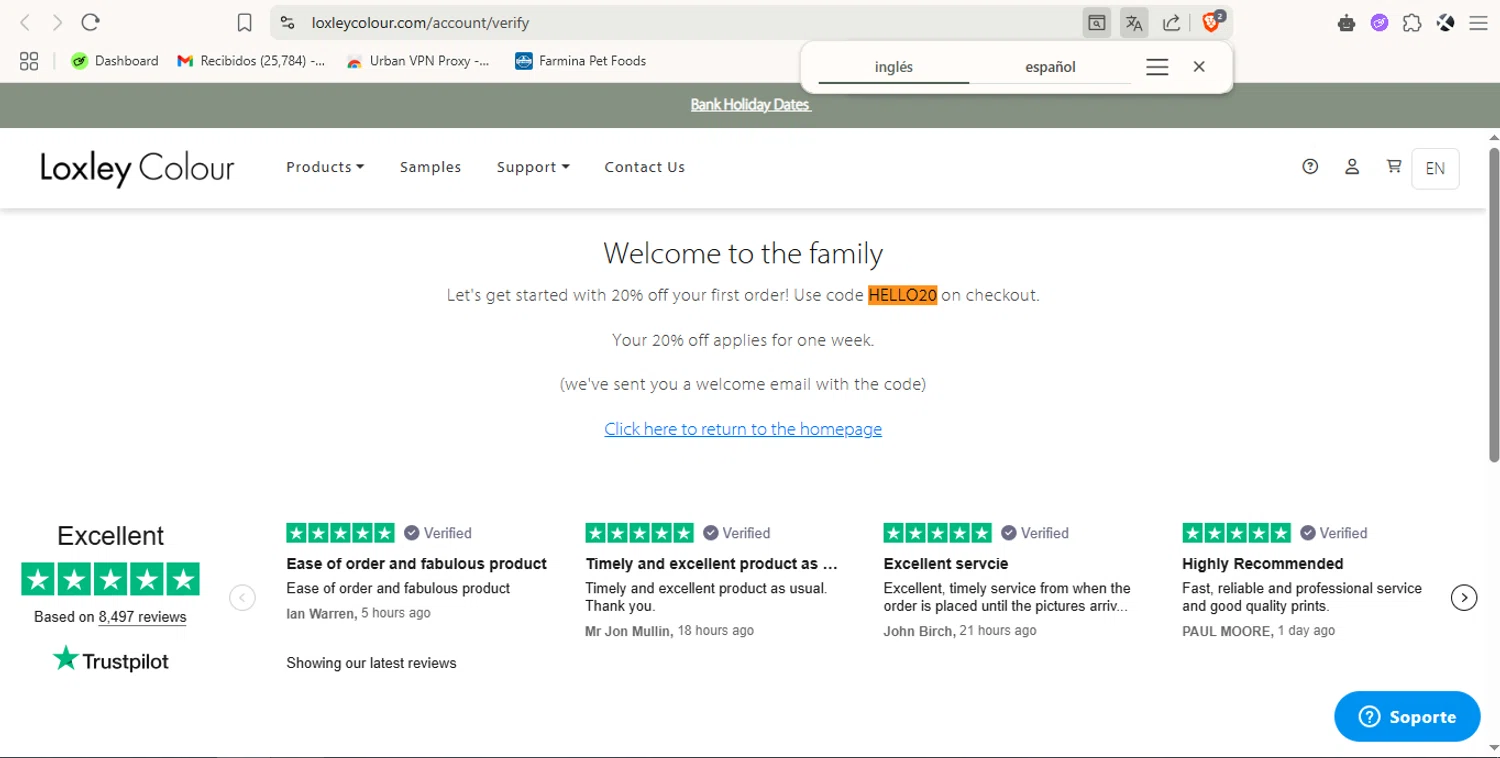The image size is (1500, 758).
Task: Click Verified badge on Ian Warren's review
Action: click(x=438, y=533)
